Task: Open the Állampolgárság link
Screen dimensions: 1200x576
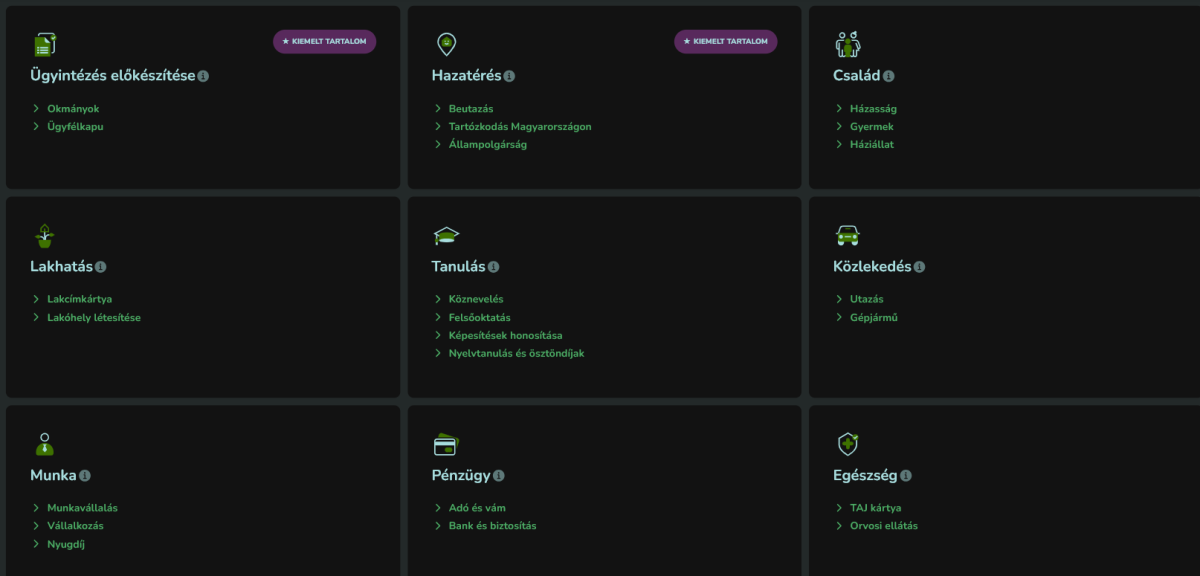Action: point(487,144)
